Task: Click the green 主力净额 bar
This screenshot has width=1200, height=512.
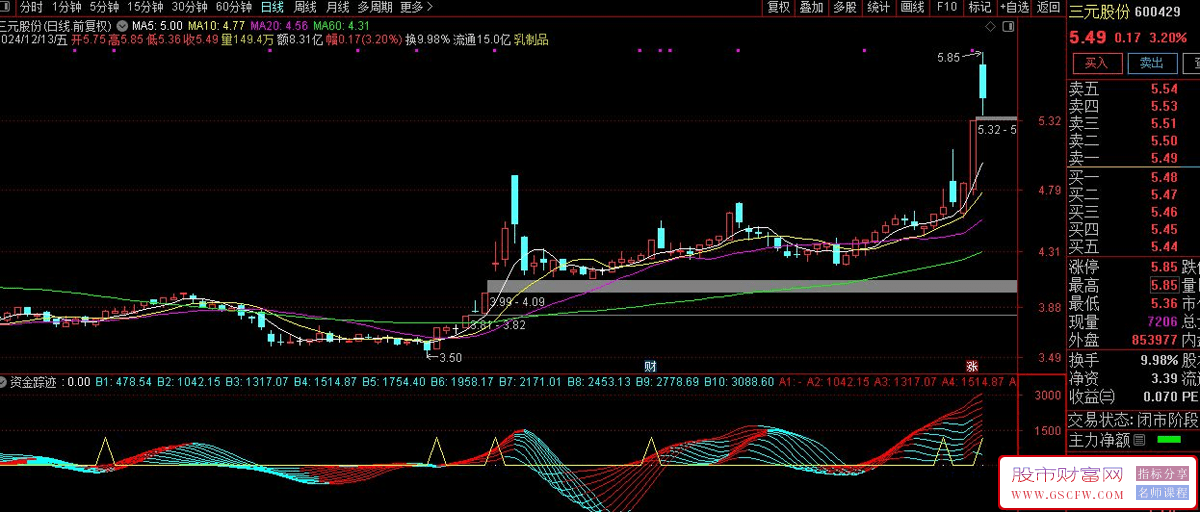Action: 1168,438
